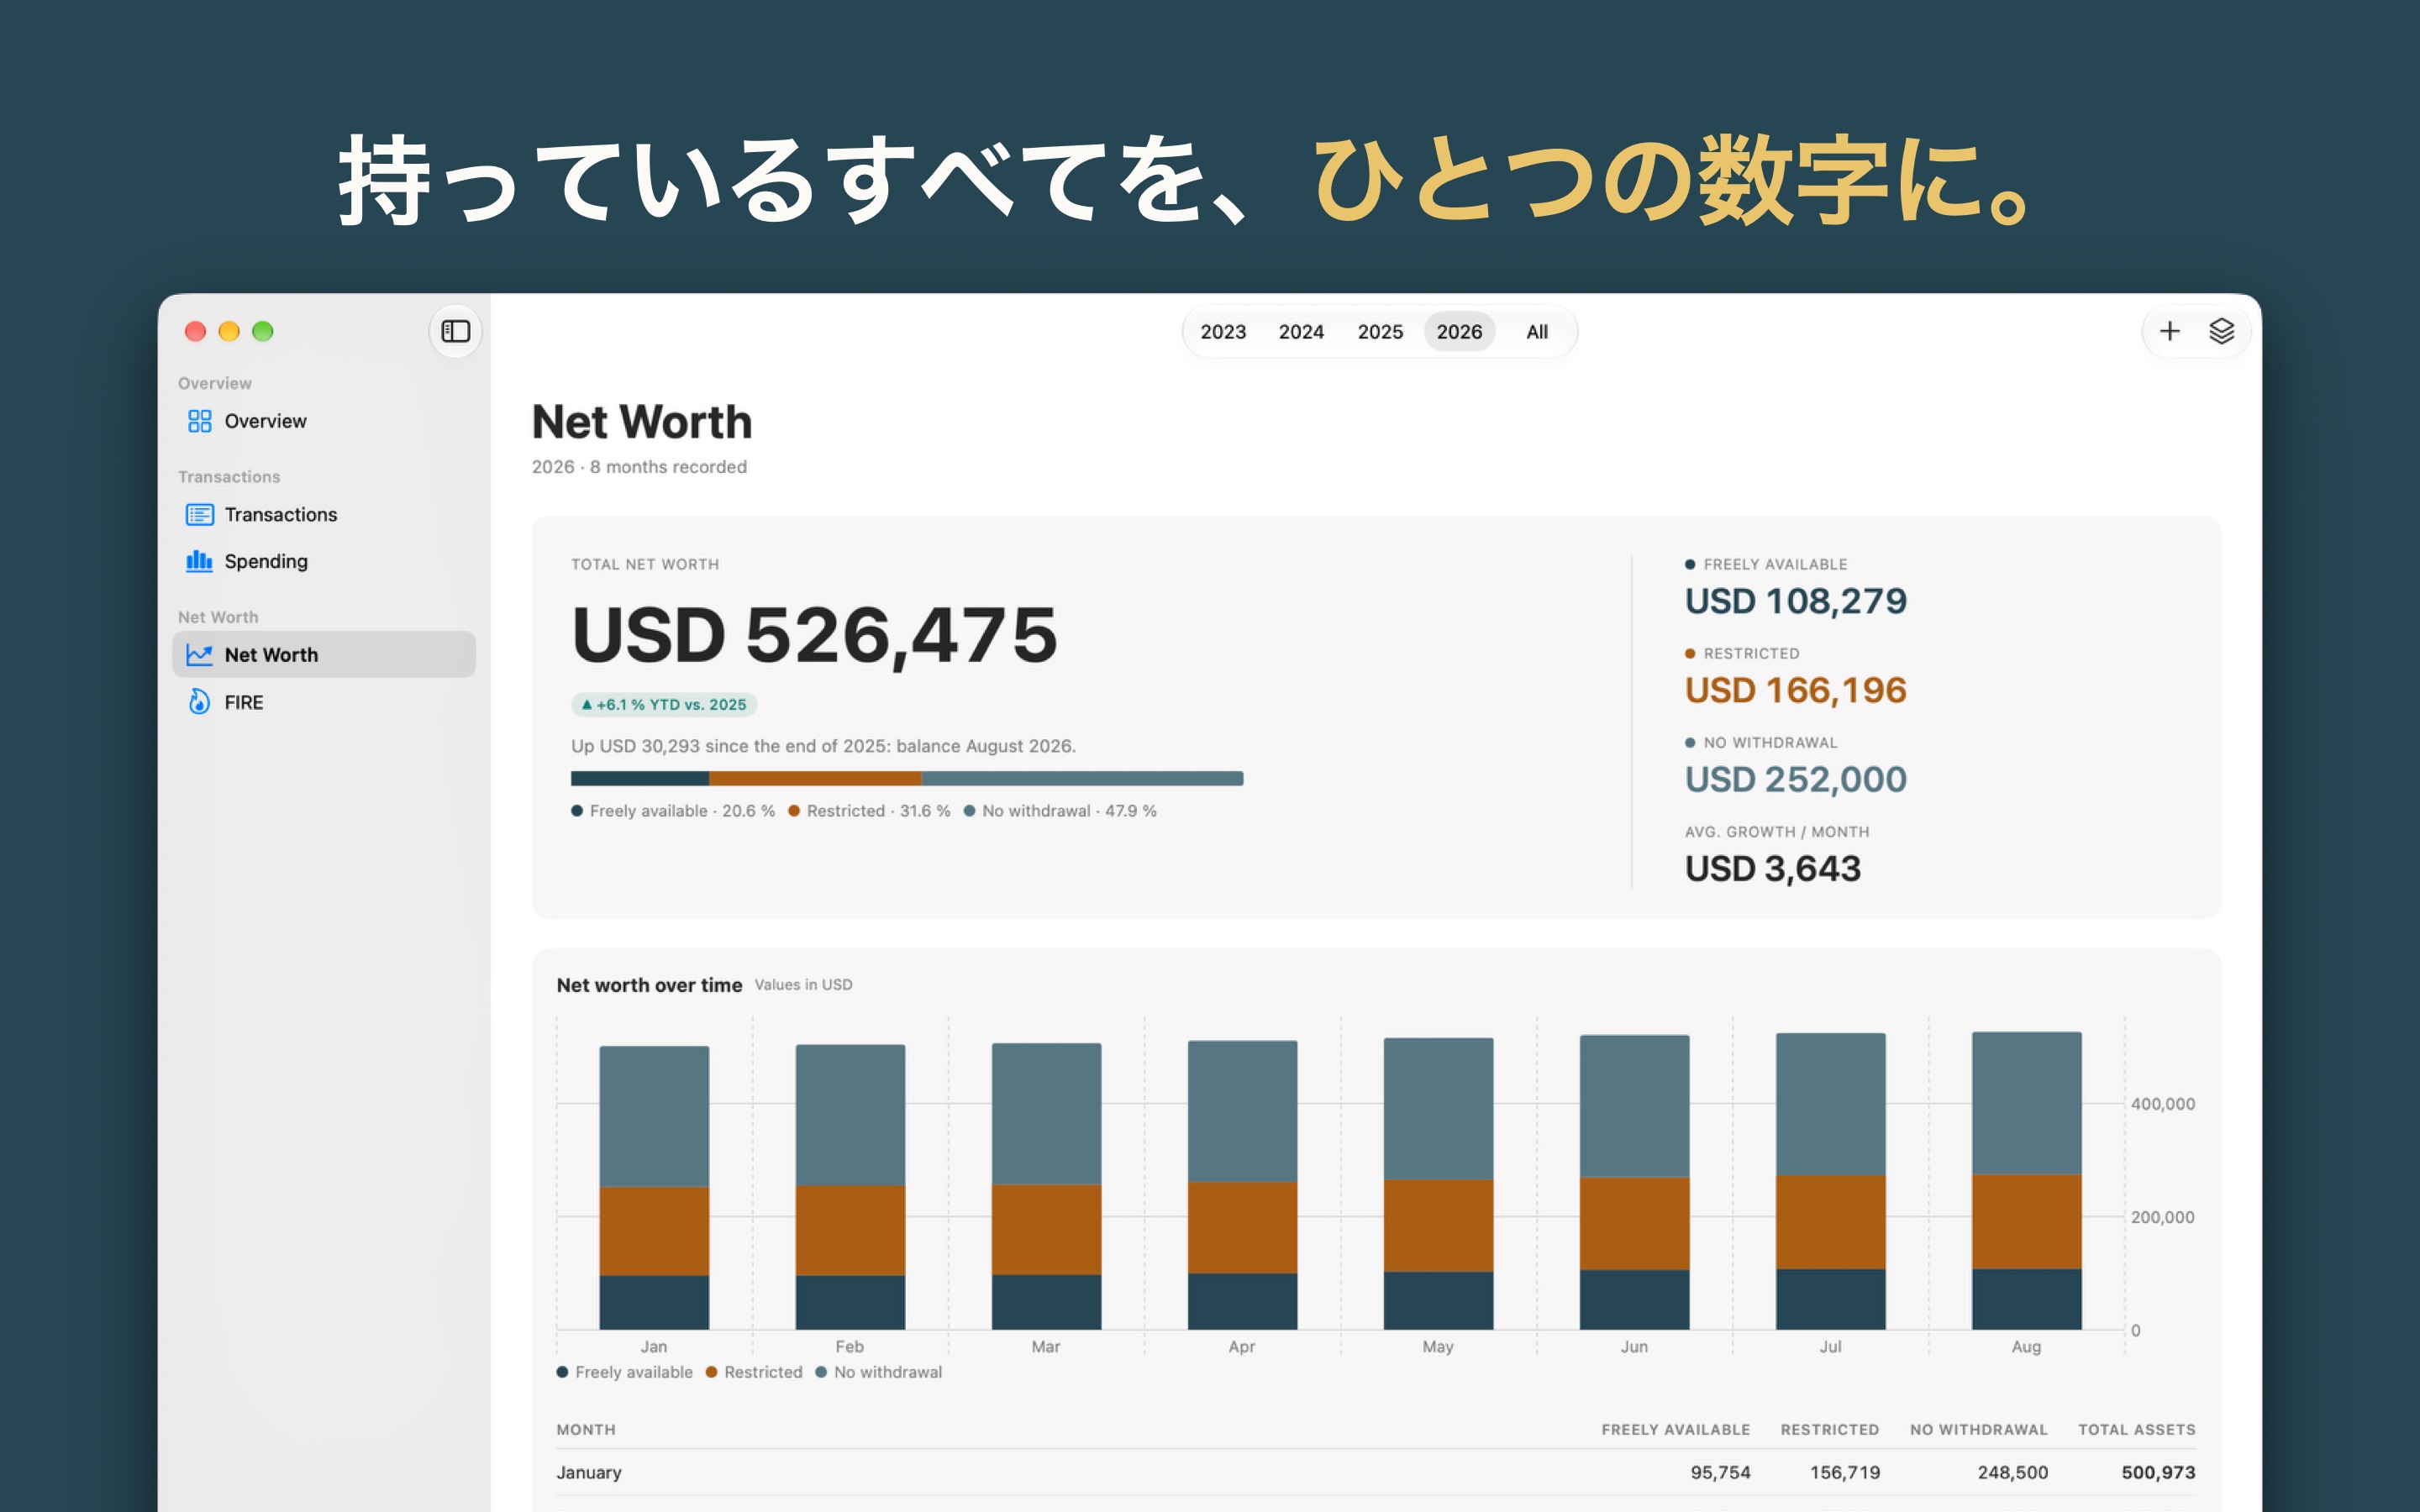Open the FIRE flame icon
This screenshot has height=1512, width=2420.
coord(199,702)
